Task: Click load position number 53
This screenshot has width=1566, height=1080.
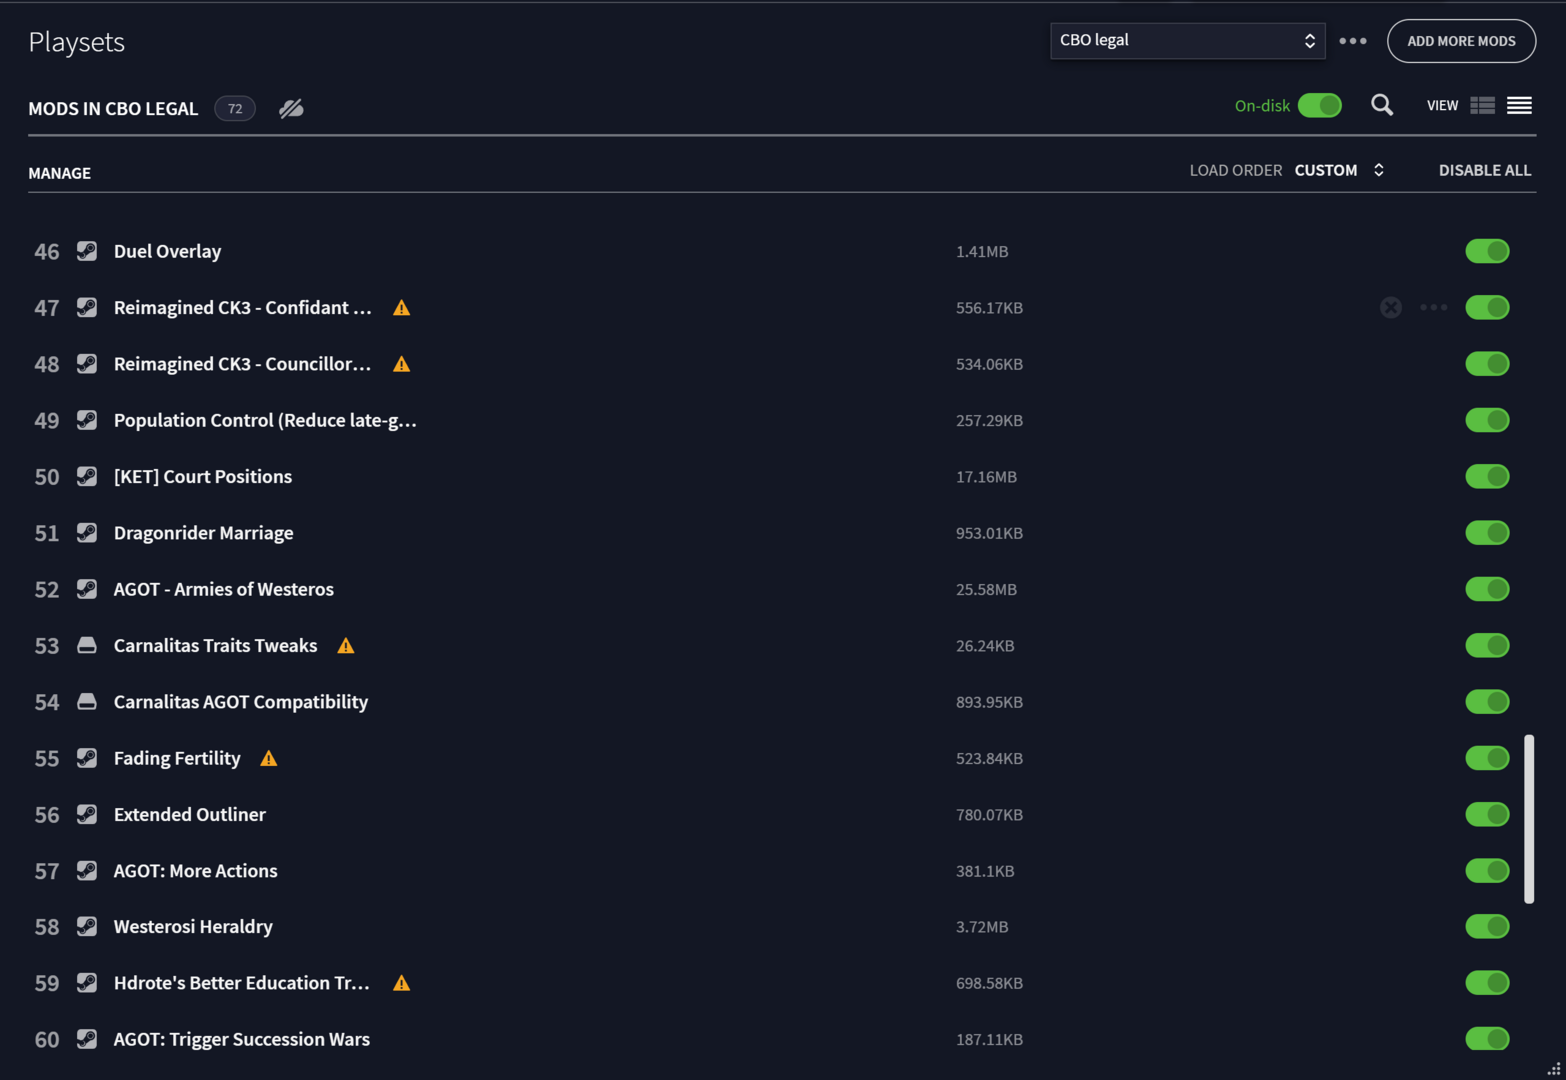Action: tap(47, 646)
